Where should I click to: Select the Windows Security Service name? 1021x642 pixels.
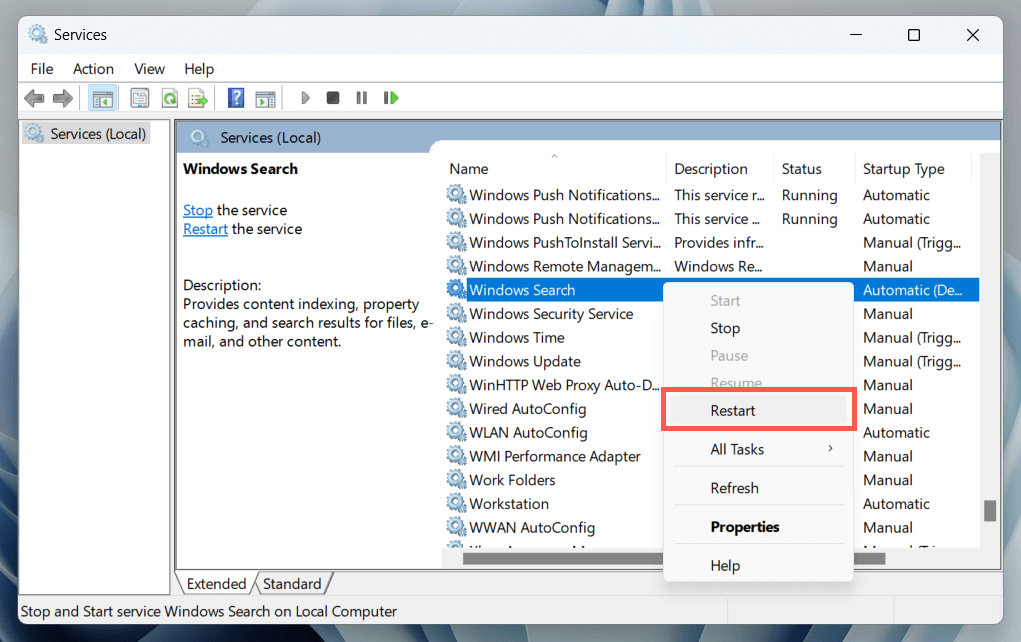(551, 314)
